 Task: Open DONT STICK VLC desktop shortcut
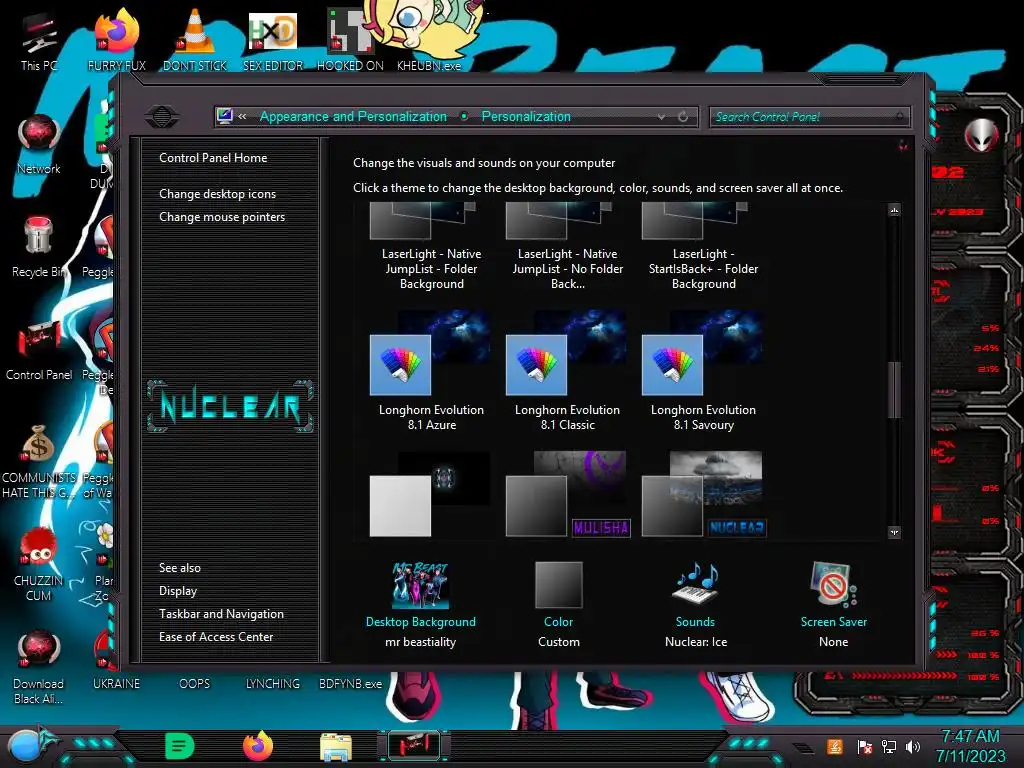[195, 39]
